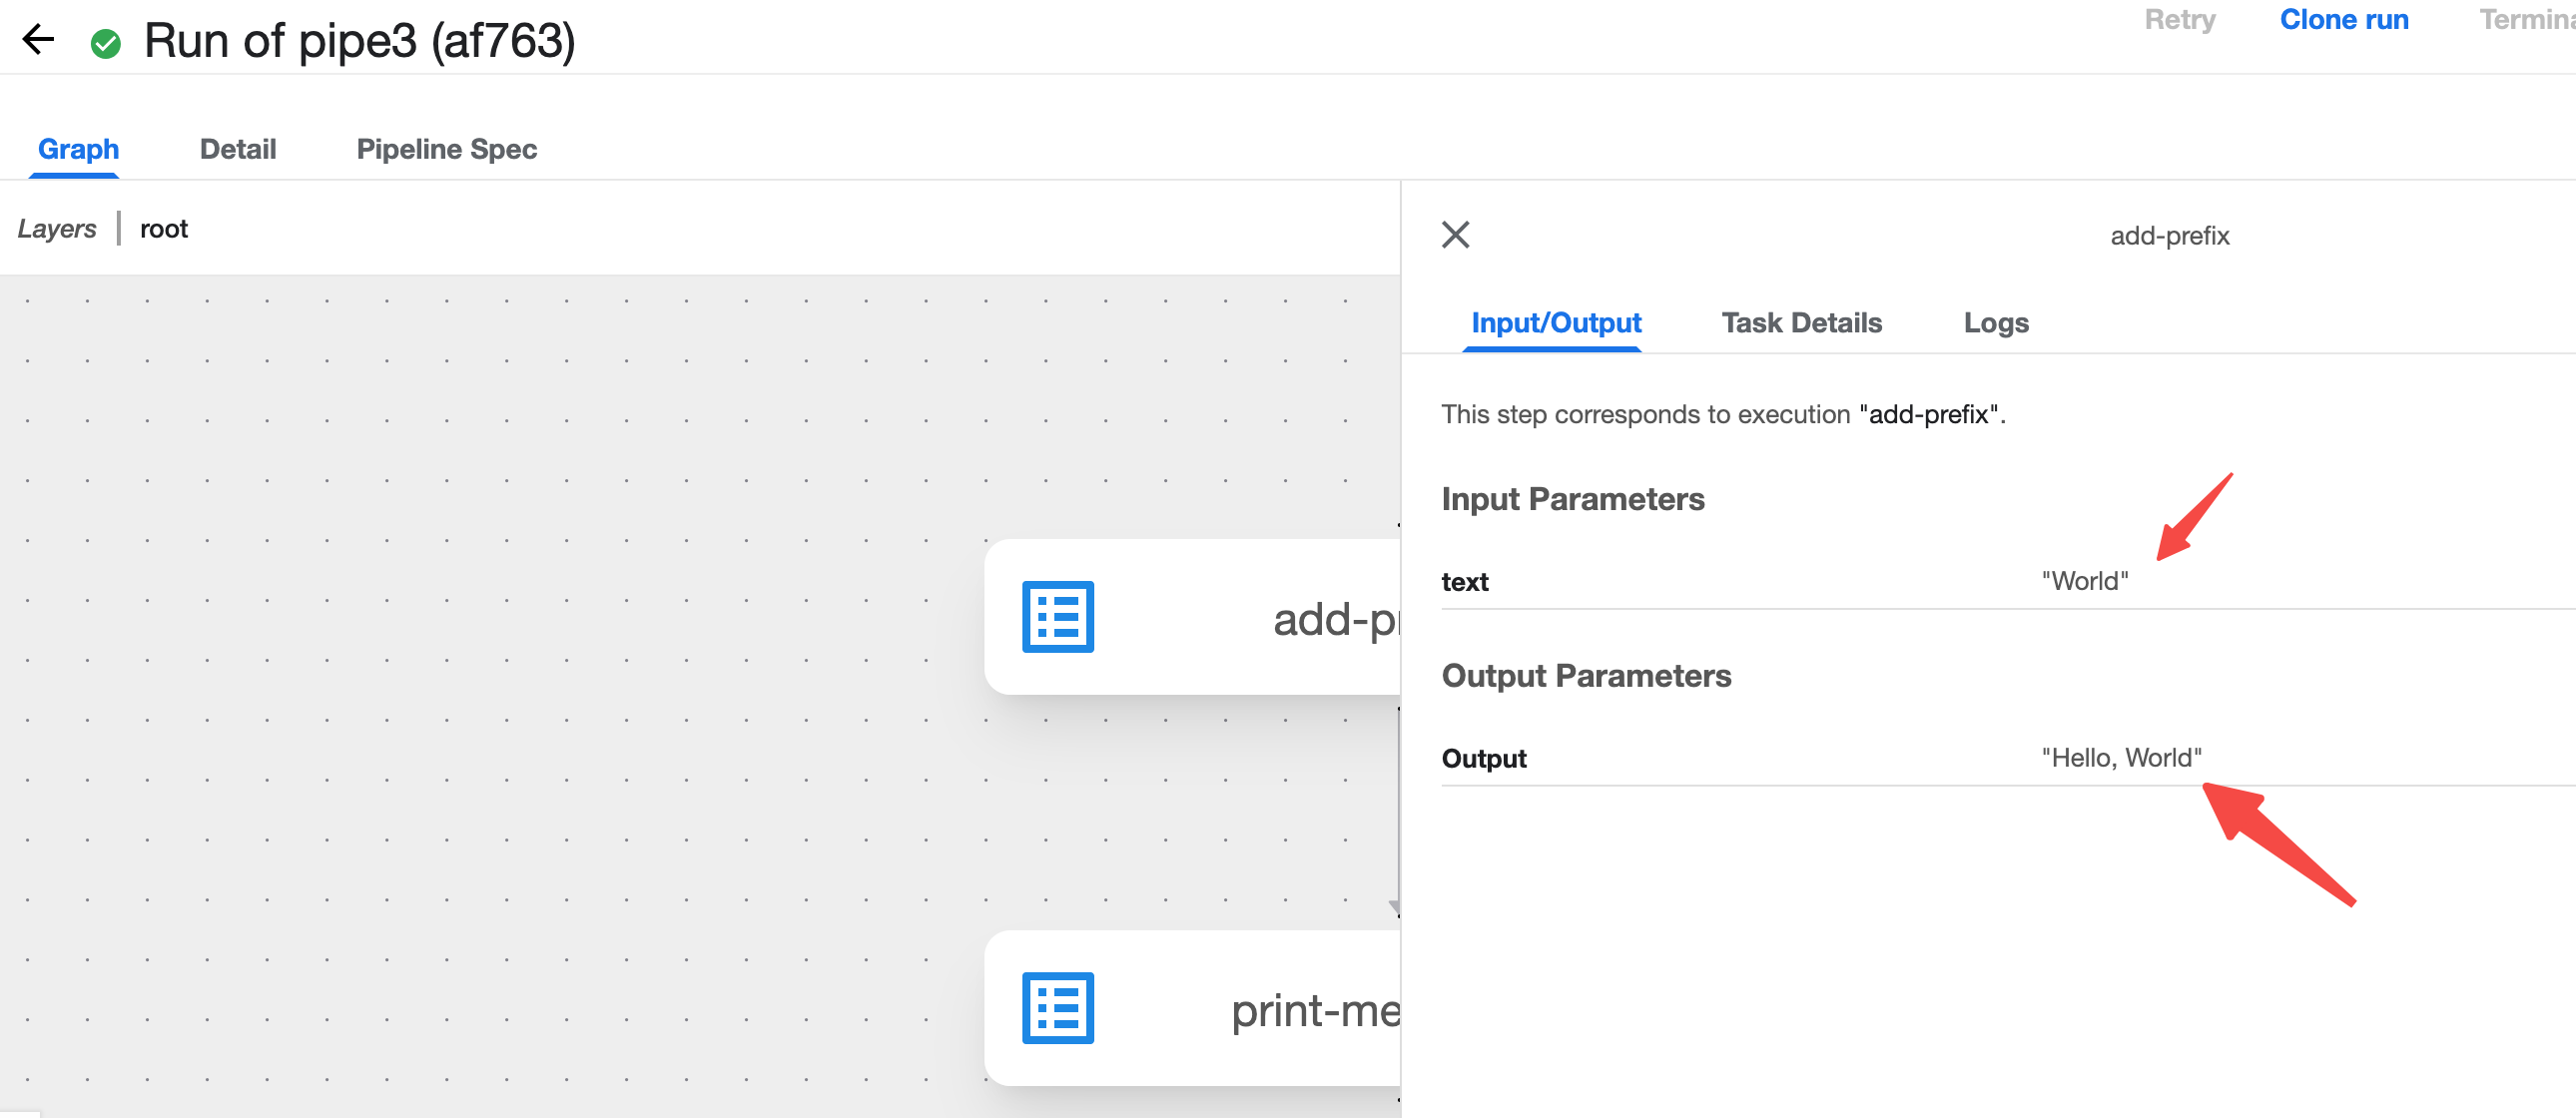The width and height of the screenshot is (2576, 1118).
Task: Click the "World" text input value
Action: pos(2084,581)
